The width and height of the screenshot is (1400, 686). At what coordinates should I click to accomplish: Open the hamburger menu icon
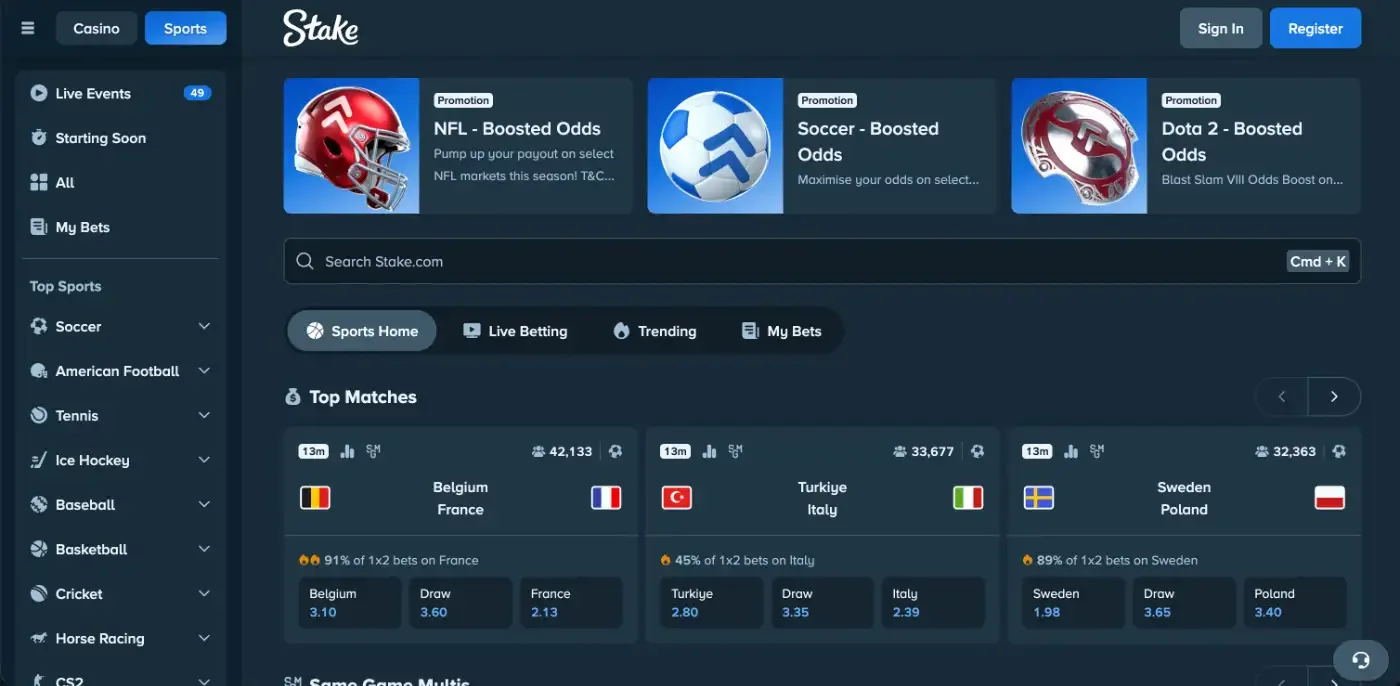(28, 28)
